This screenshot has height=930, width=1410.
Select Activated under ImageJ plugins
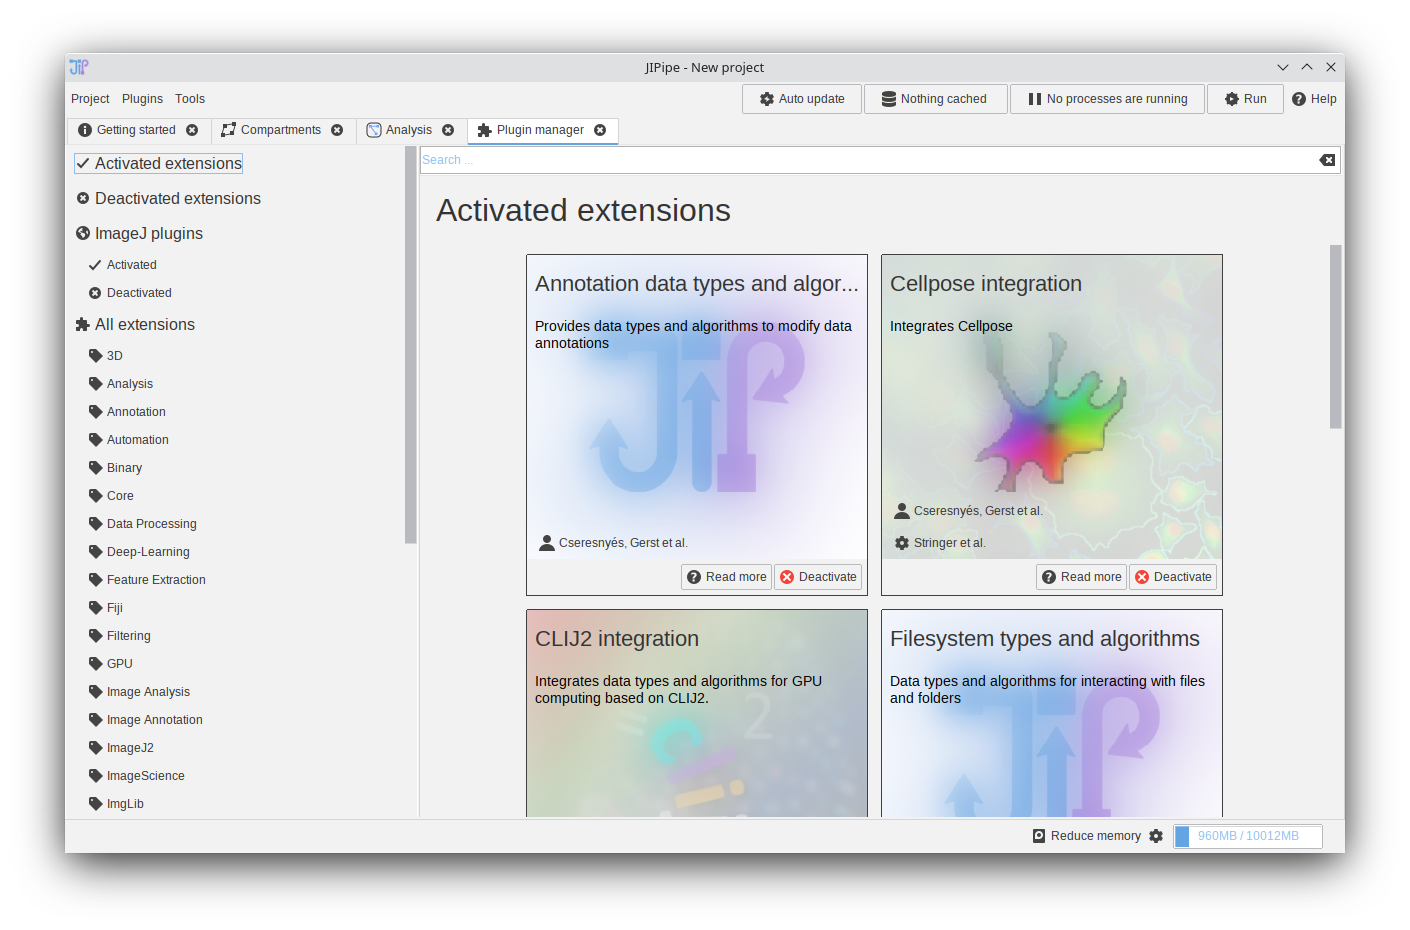(131, 264)
